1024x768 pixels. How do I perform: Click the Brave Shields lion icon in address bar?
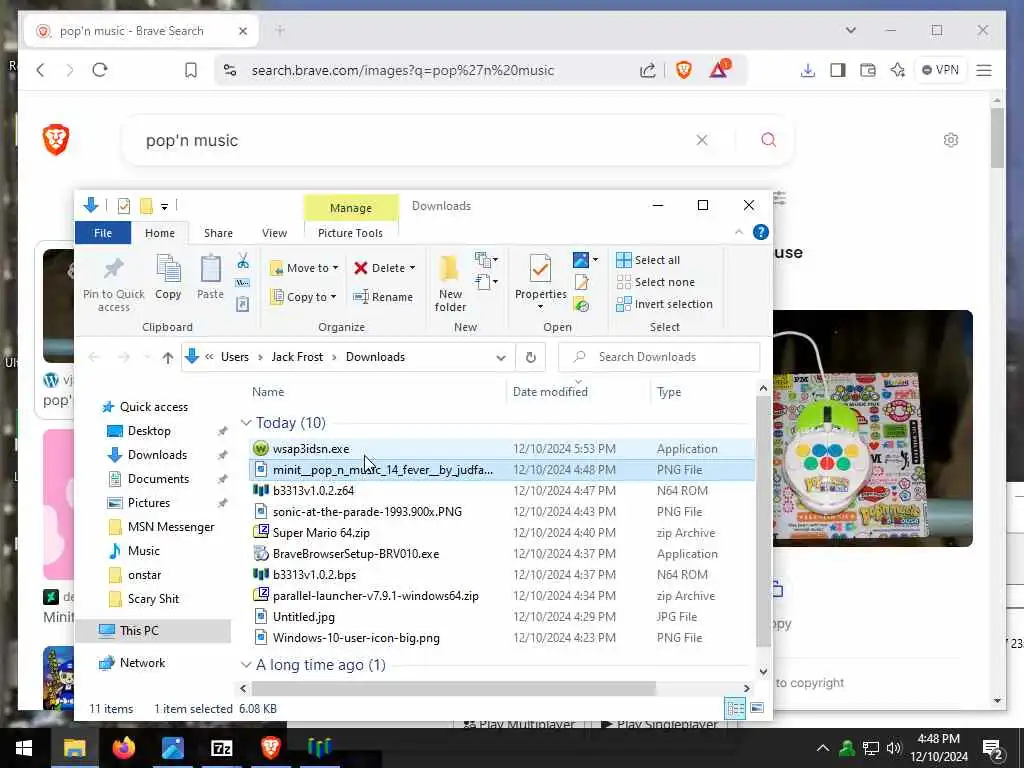(x=684, y=70)
